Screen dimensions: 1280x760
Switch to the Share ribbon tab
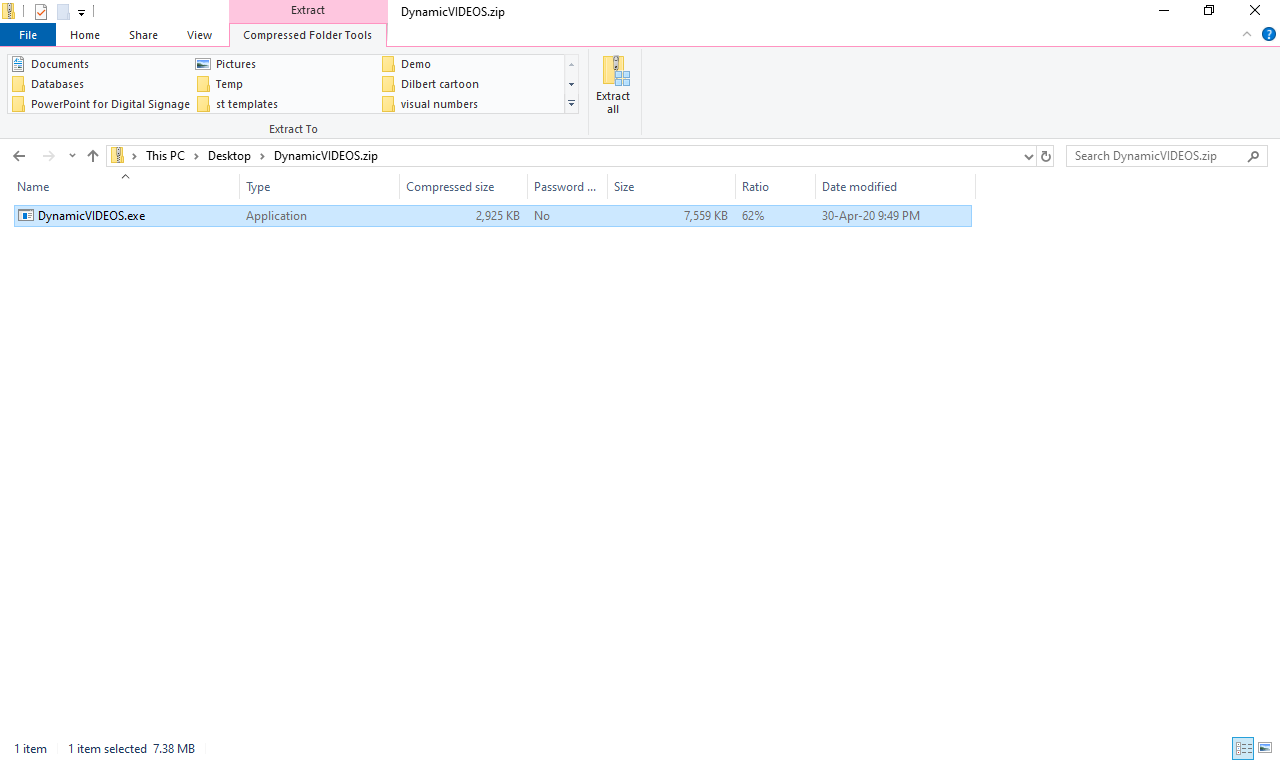click(x=143, y=35)
